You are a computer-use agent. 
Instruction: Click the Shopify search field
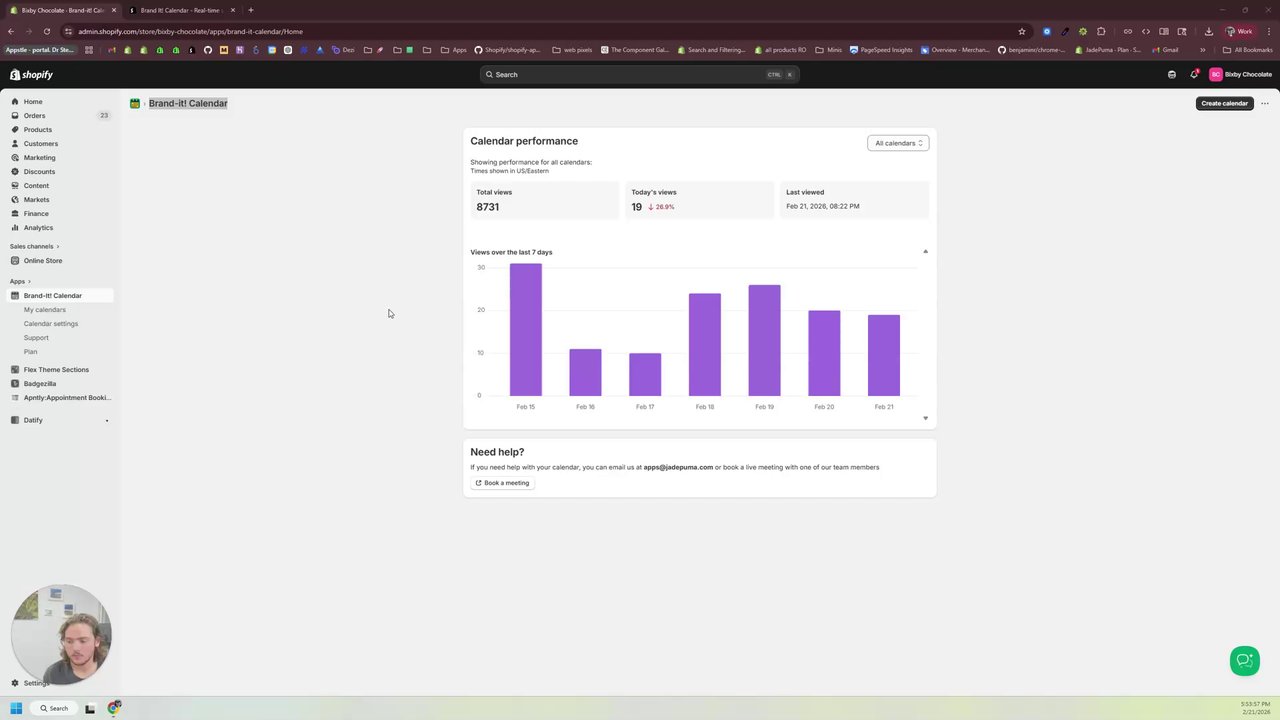[x=639, y=74]
